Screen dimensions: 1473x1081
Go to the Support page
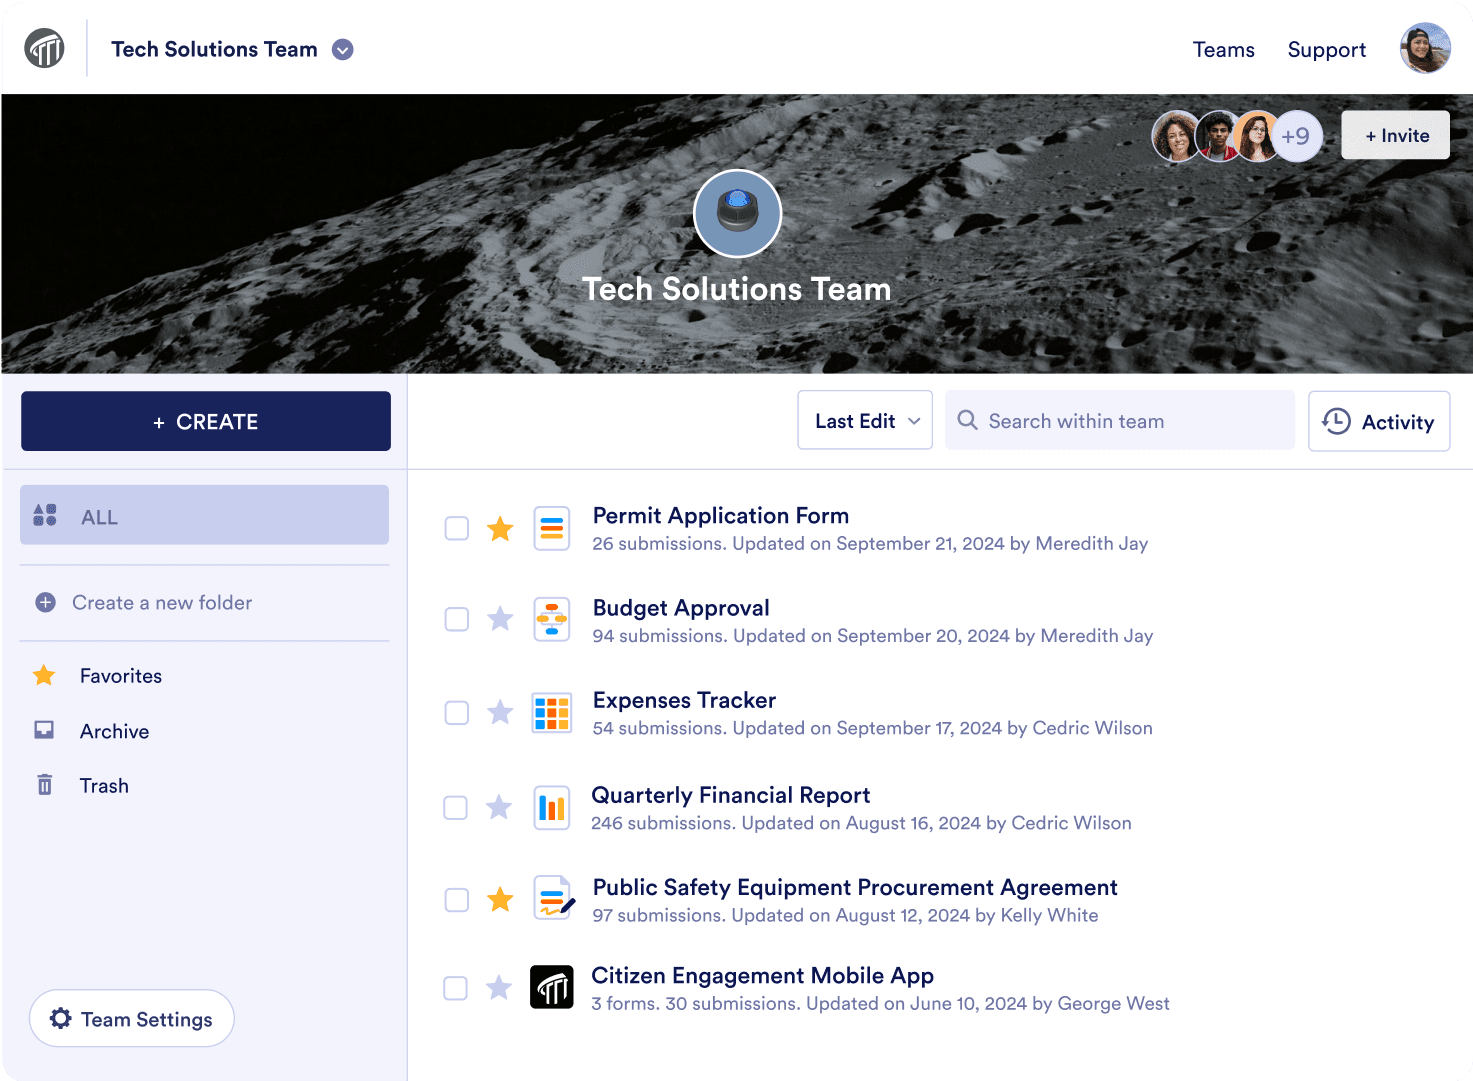tap(1326, 50)
